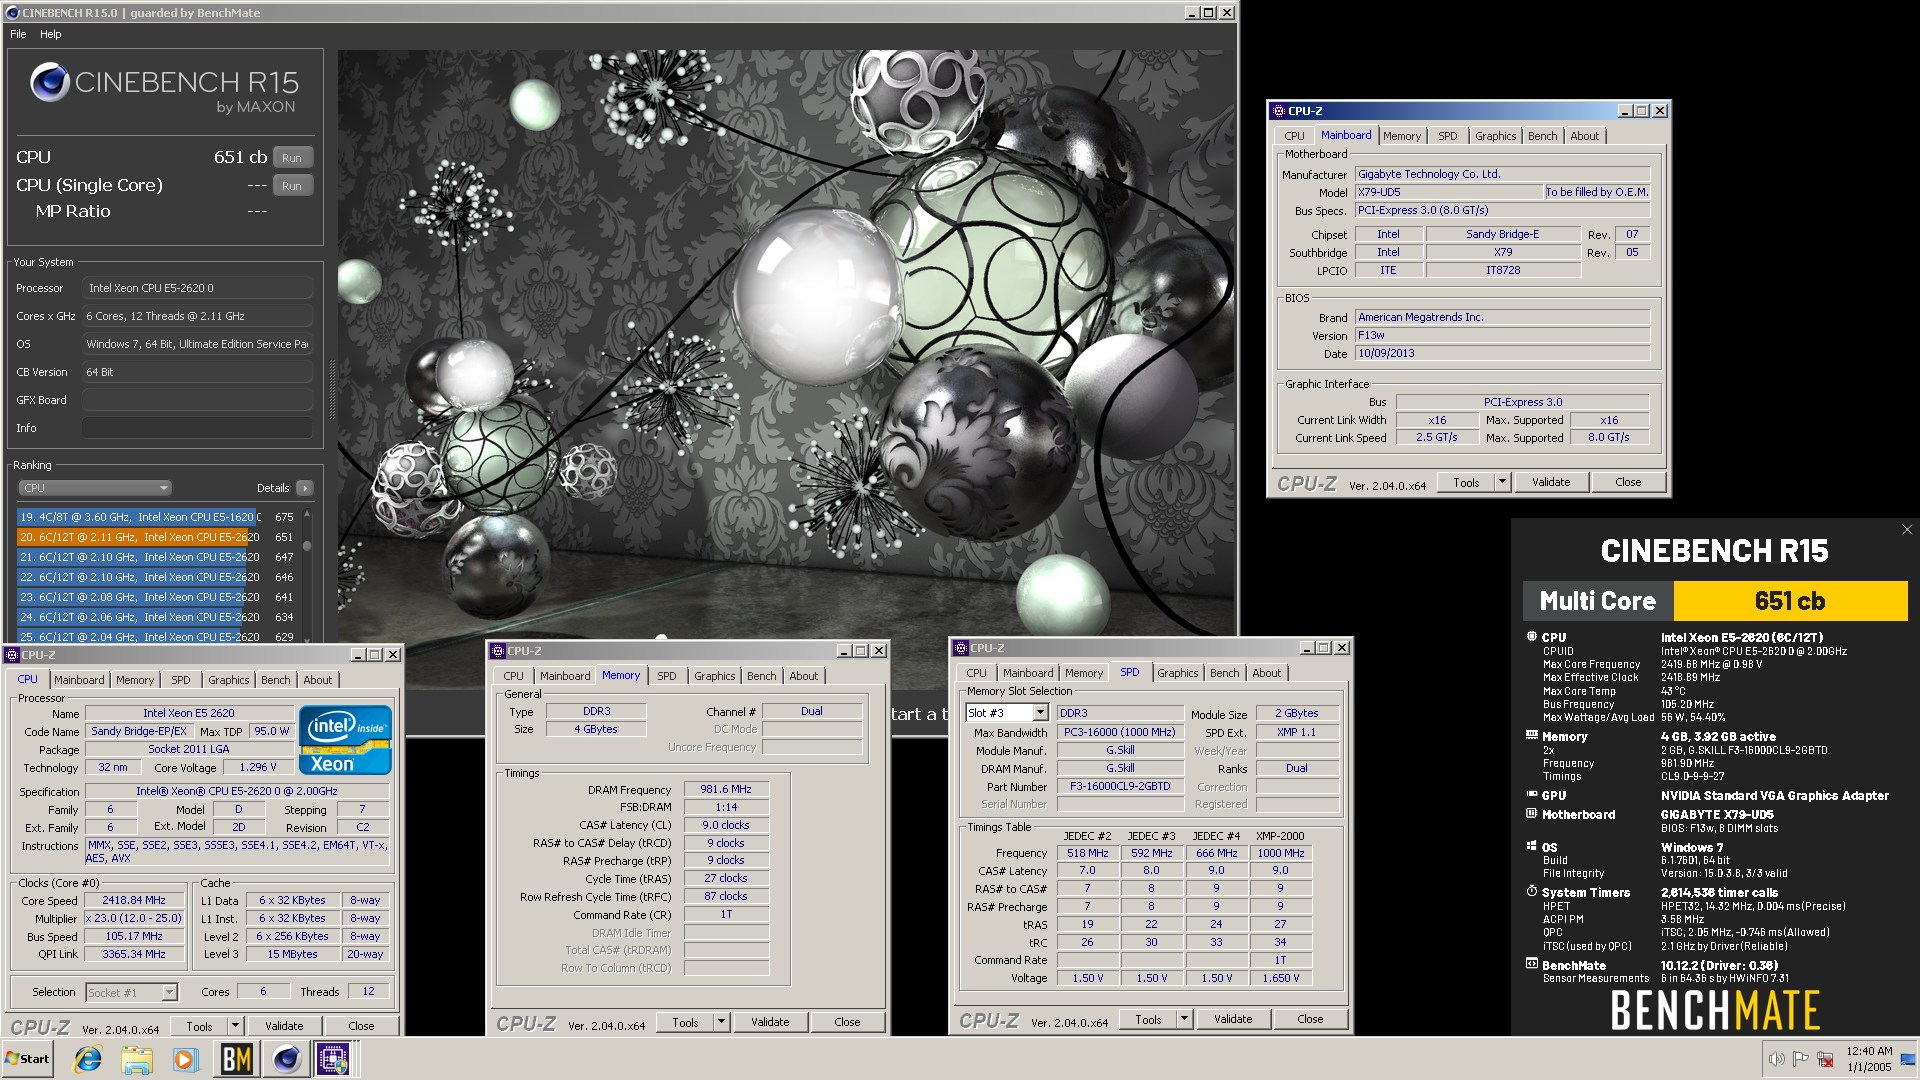Viewport: 1920px width, 1080px height.
Task: Click the Info input field in Cinebench
Action: 198,428
